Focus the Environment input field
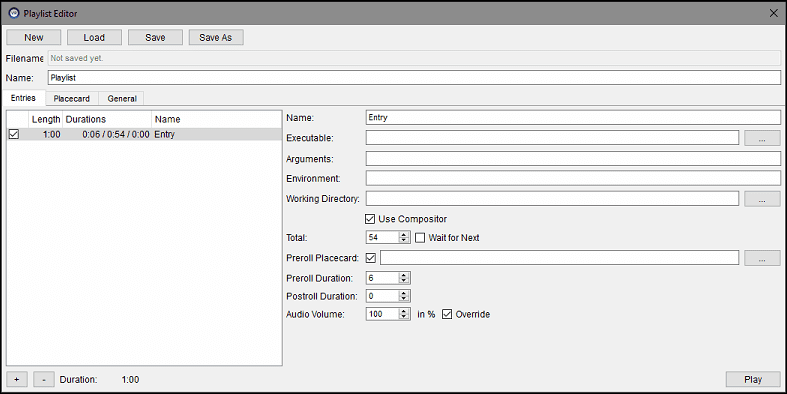This screenshot has height=394, width=787. [573, 178]
